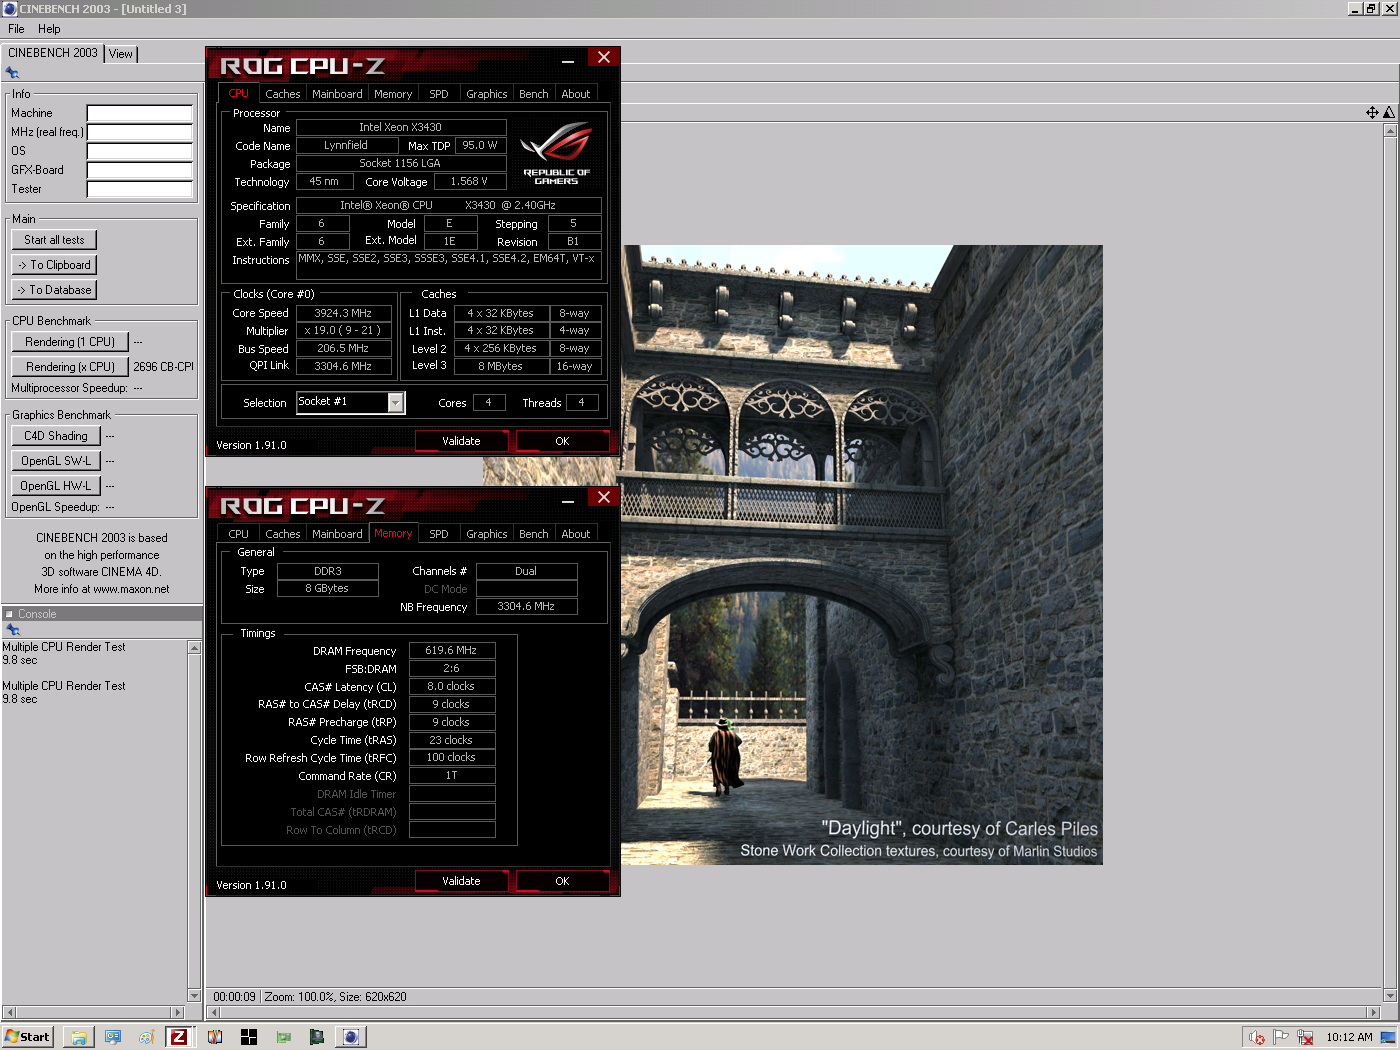Screen dimensions: 1400x1050
Task: Open Caches tab in upper CPU-Z window
Action: click(283, 94)
